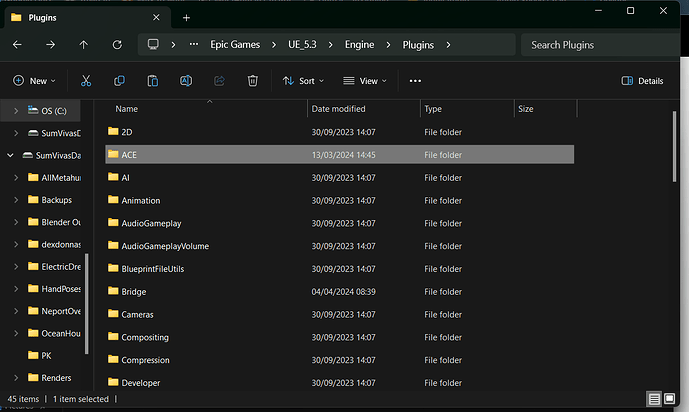Expand the AllMetahu folder node

click(x=16, y=177)
